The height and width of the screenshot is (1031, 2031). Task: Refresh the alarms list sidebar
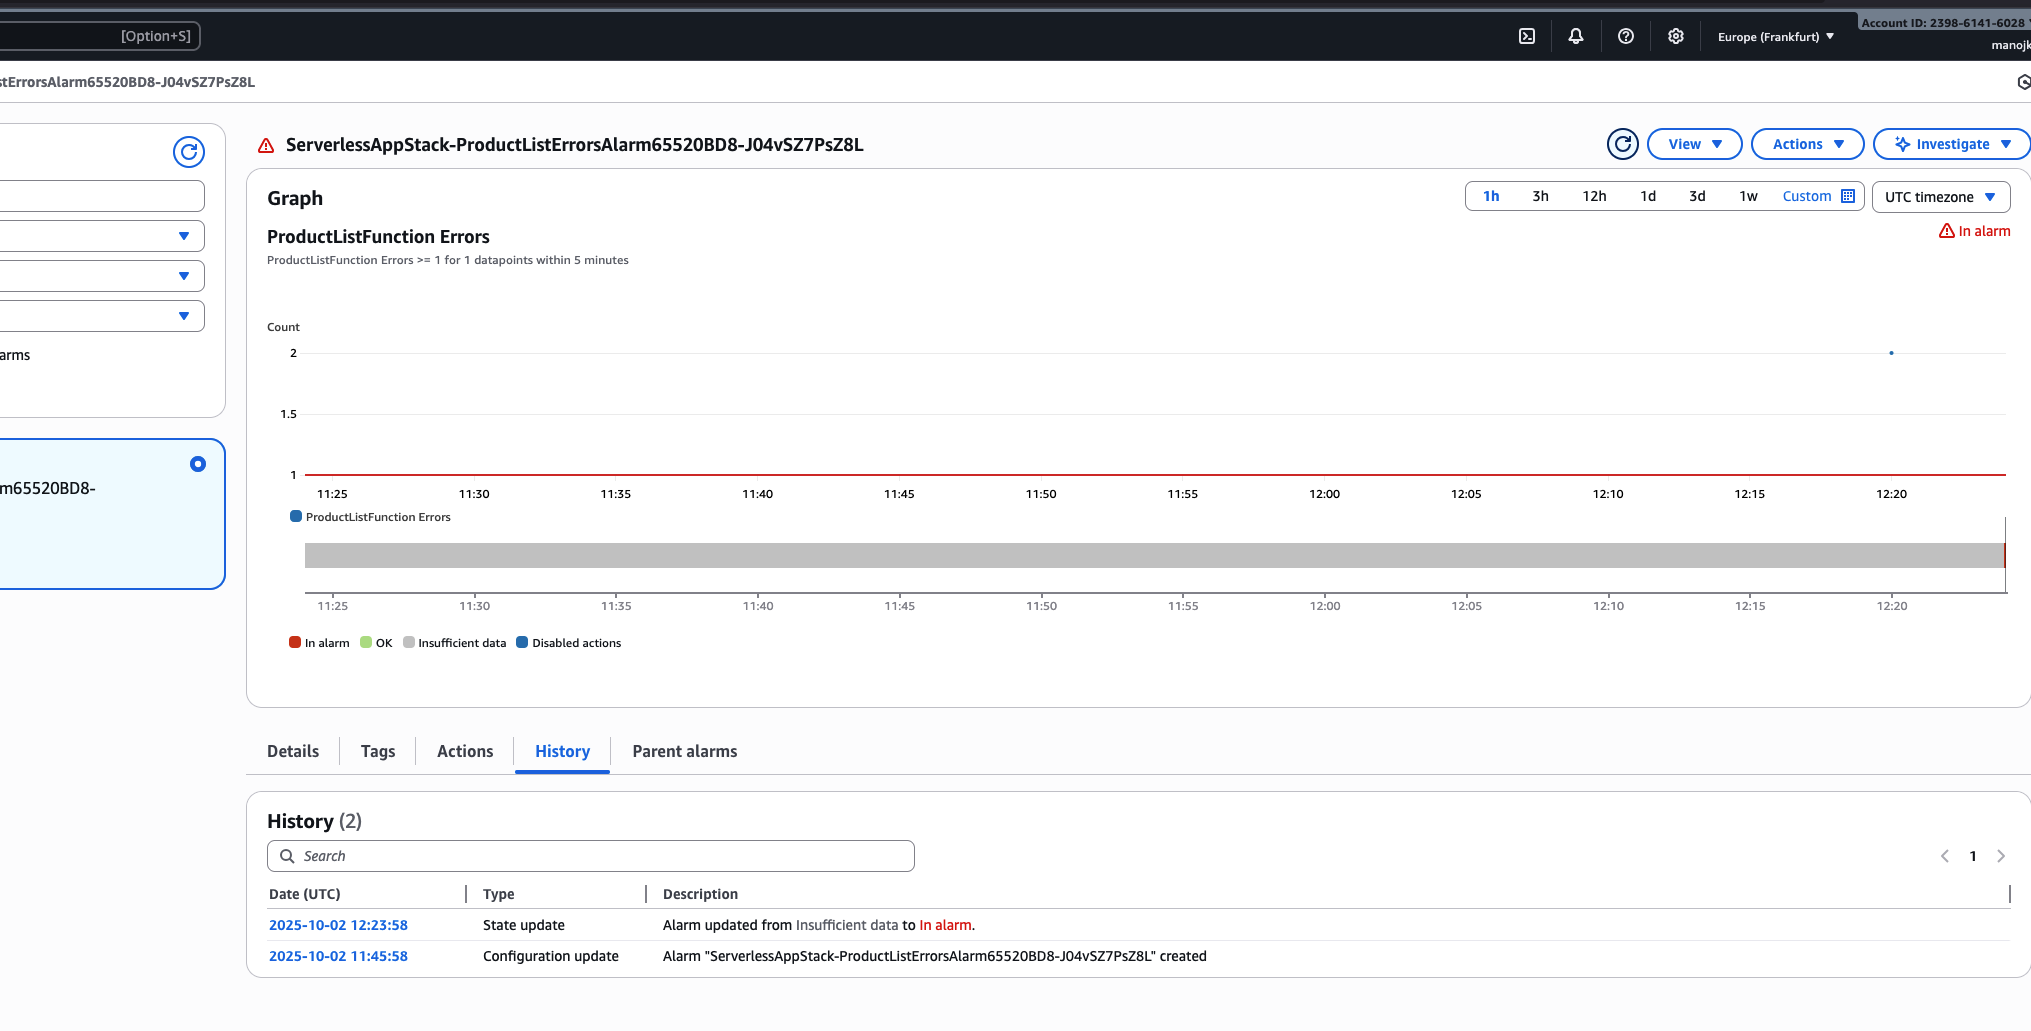[189, 152]
